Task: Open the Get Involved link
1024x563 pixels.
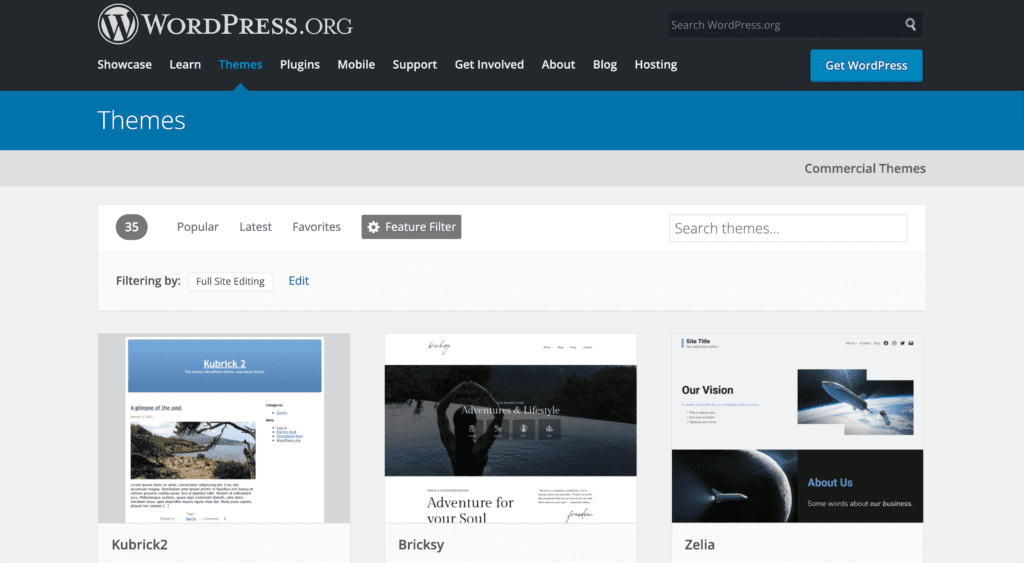Action: coord(489,65)
